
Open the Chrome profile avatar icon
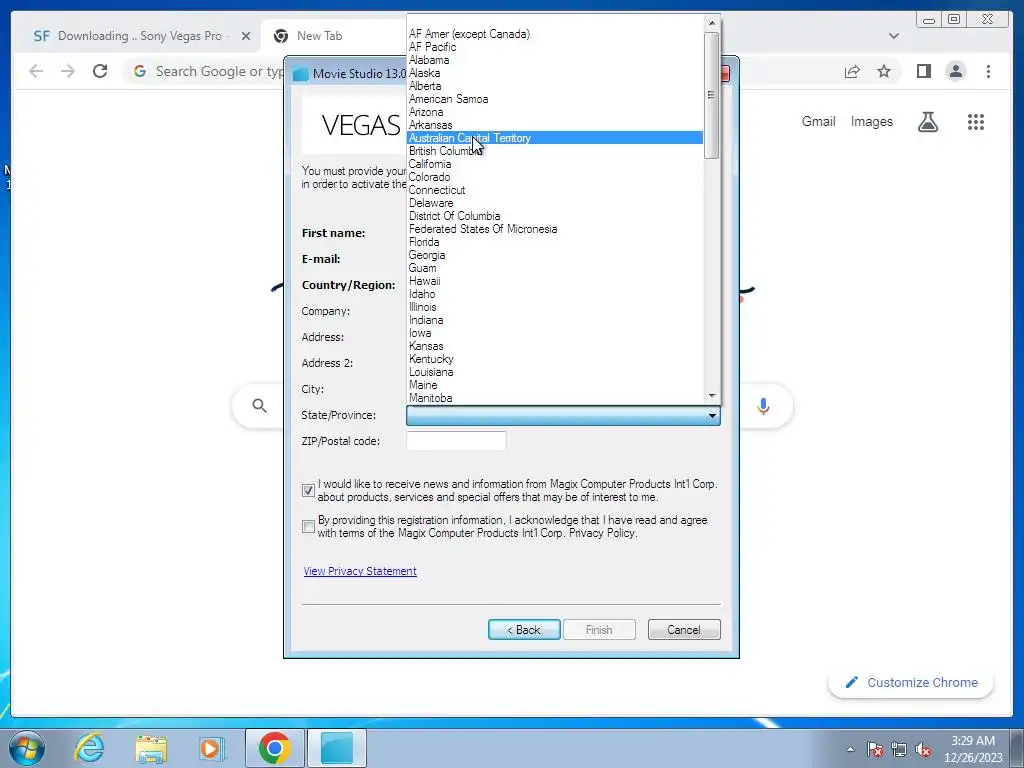pos(955,71)
